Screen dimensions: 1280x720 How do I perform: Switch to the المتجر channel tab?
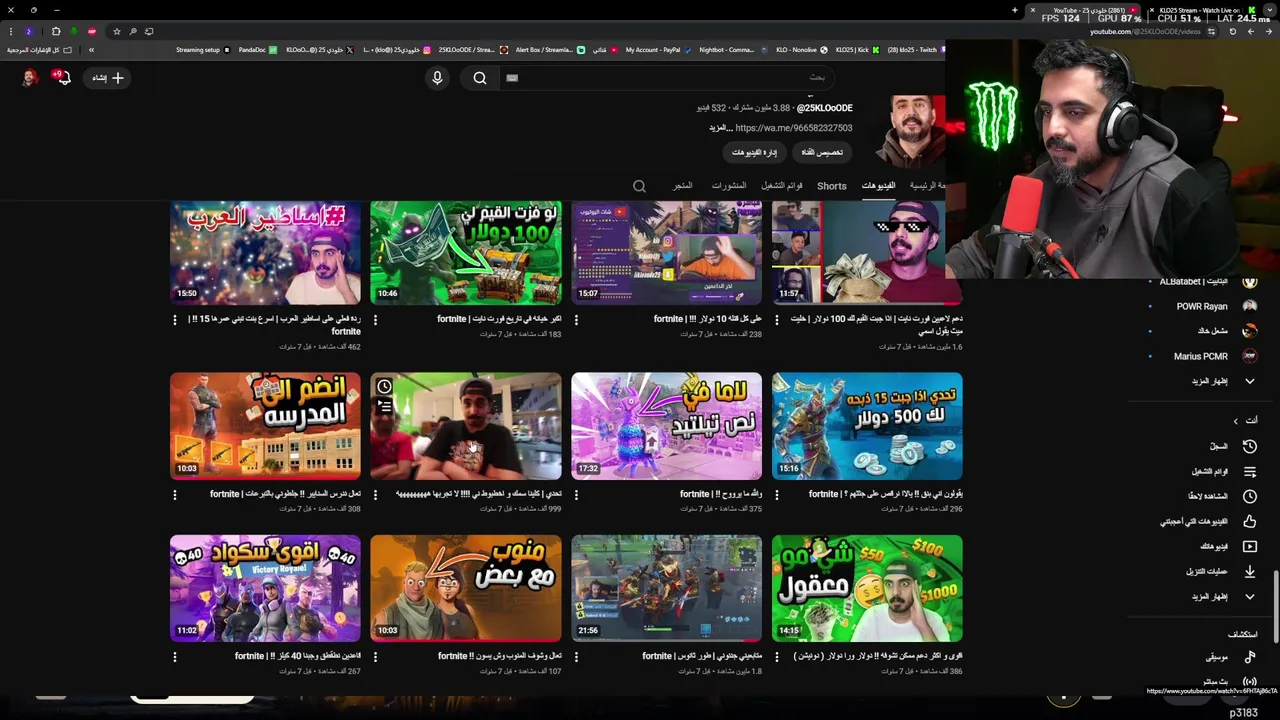pos(683,186)
